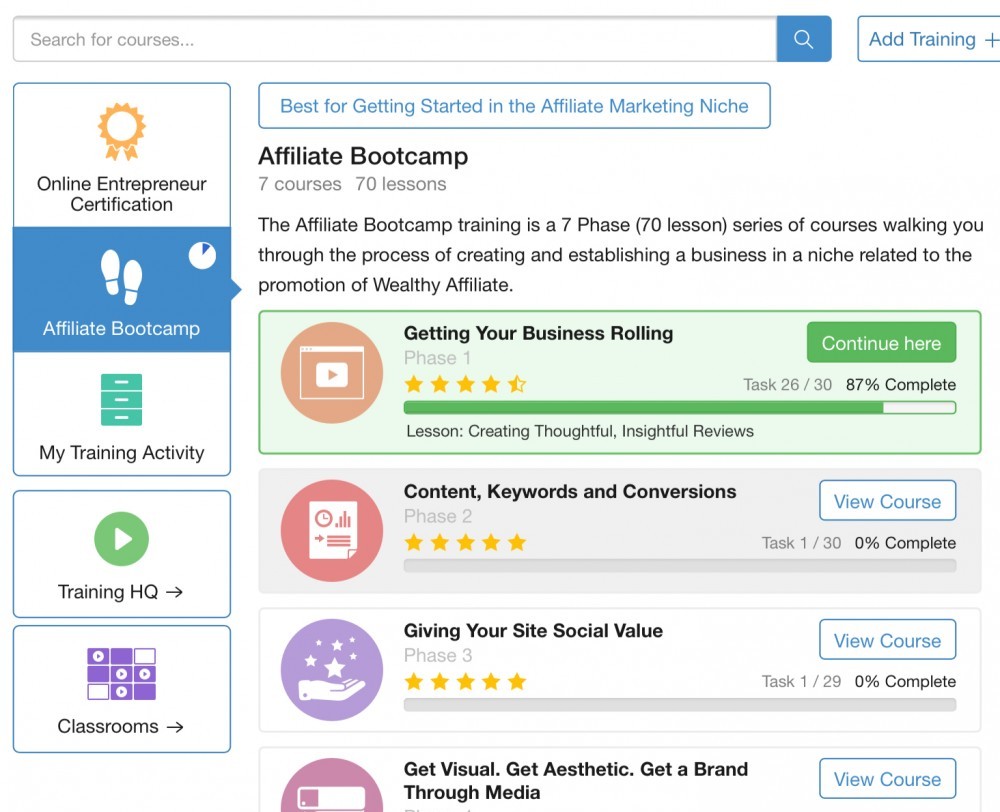The height and width of the screenshot is (812, 1000).
Task: Click the orange certification ribbon badge icon
Action: point(121,131)
